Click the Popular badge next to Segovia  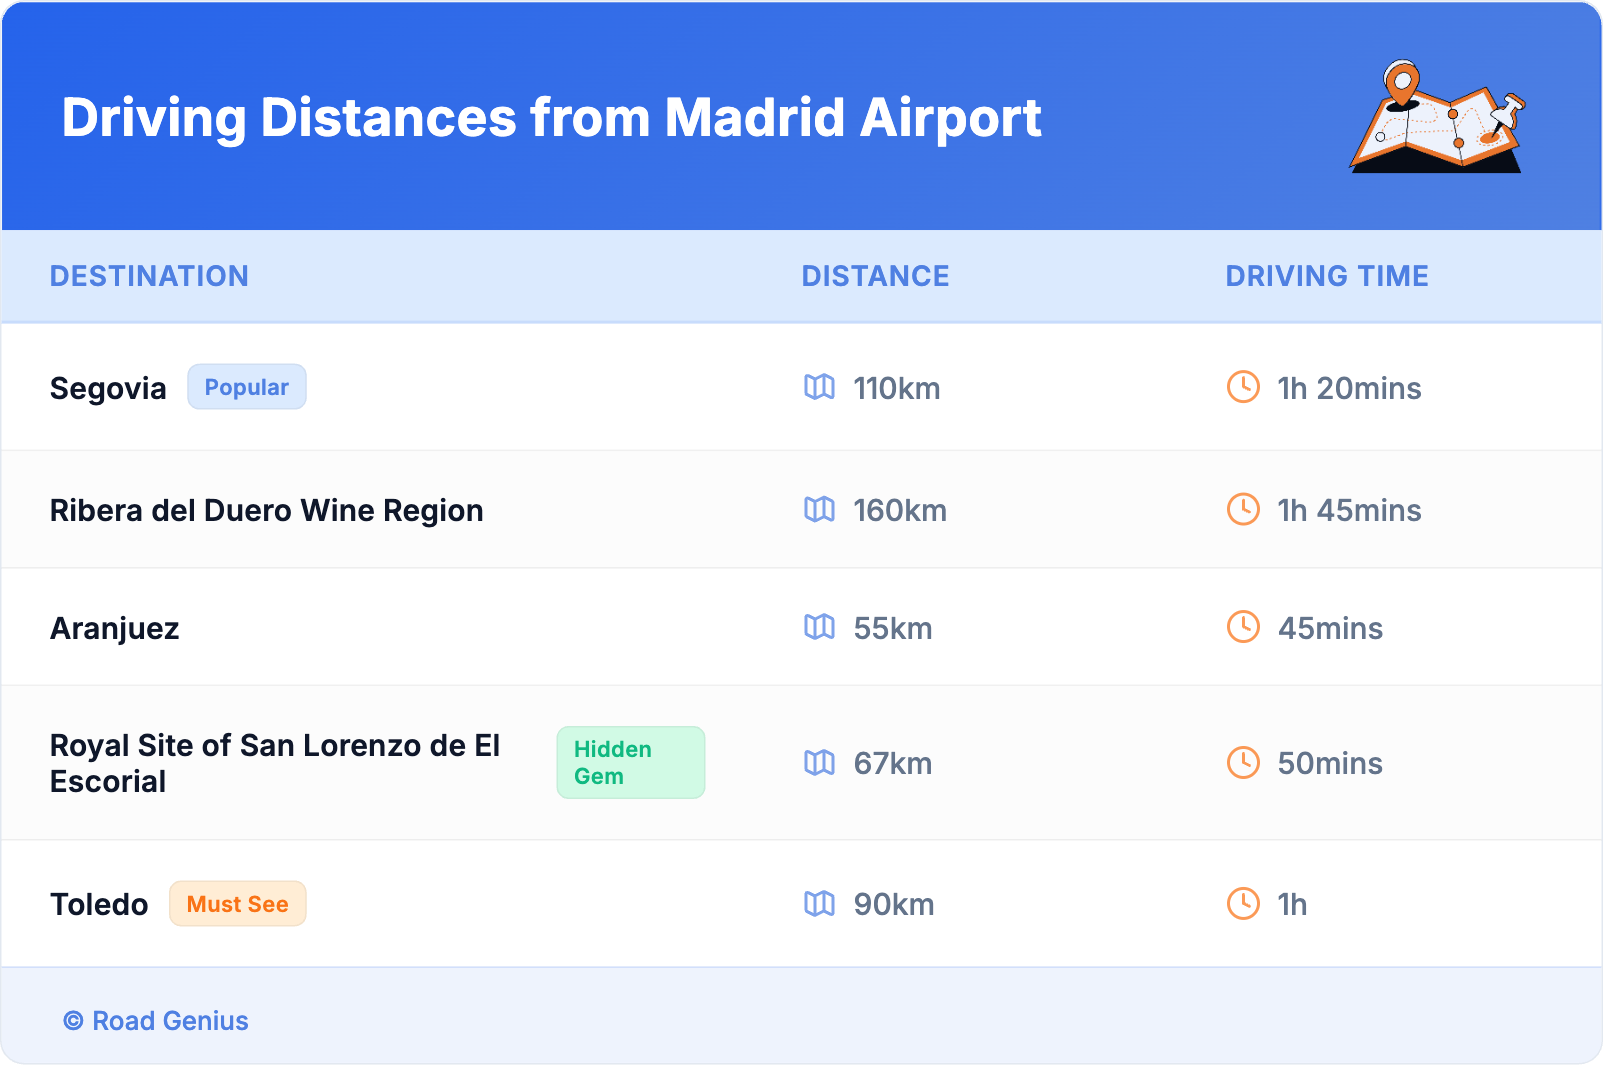click(247, 387)
